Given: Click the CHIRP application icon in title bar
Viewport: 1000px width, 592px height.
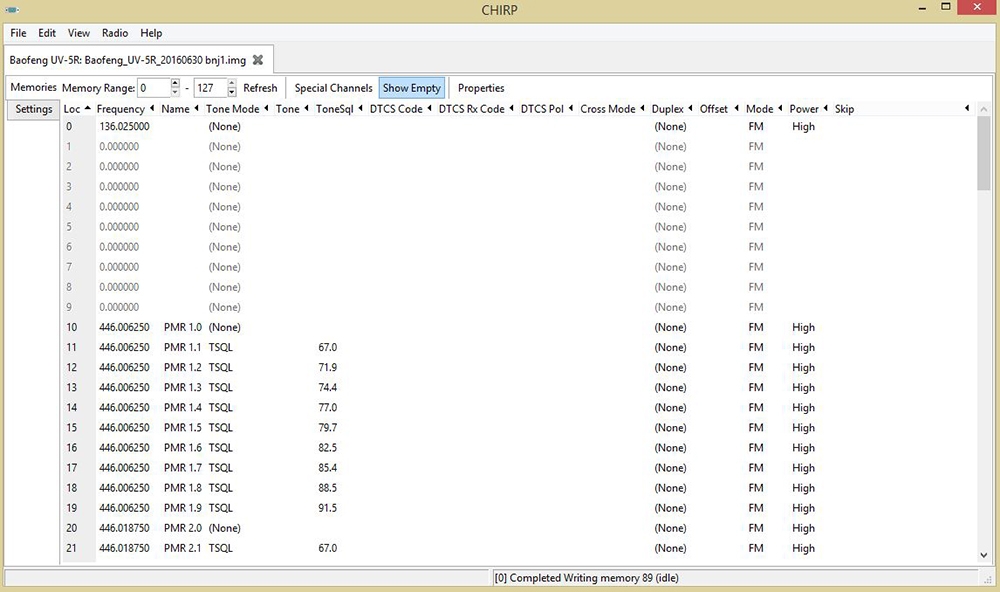Looking at the screenshot, I should (13, 10).
